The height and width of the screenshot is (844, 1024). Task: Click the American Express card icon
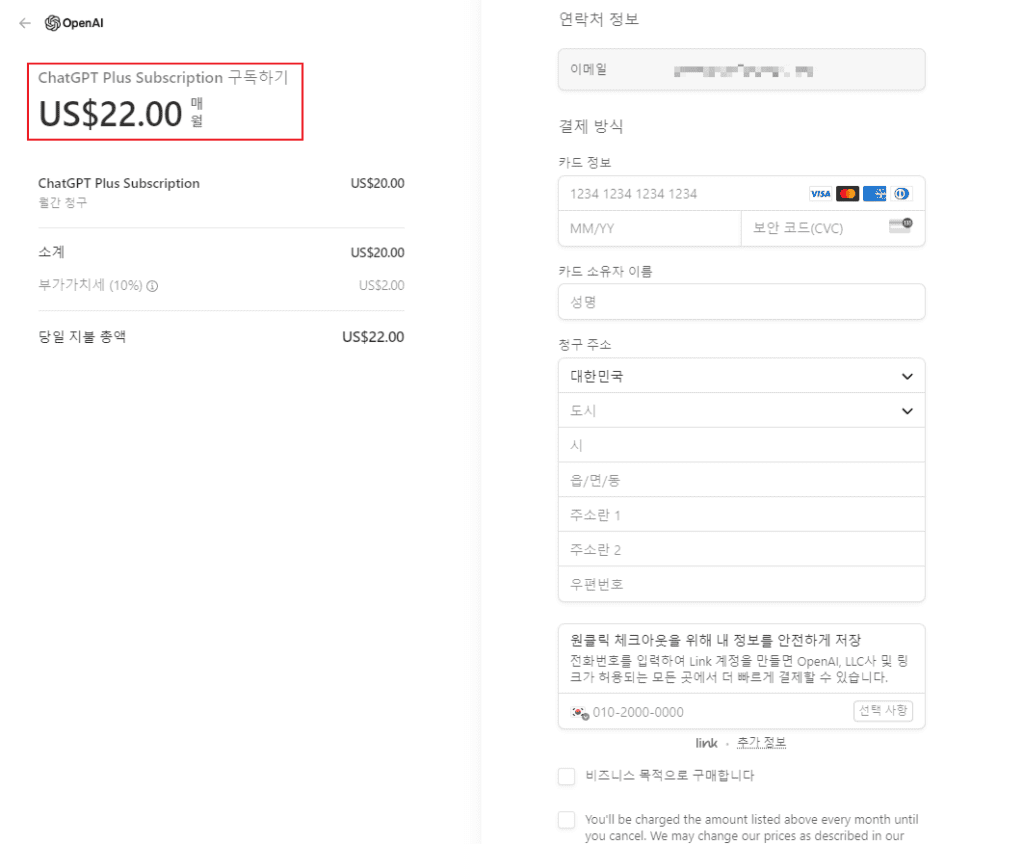click(x=875, y=194)
